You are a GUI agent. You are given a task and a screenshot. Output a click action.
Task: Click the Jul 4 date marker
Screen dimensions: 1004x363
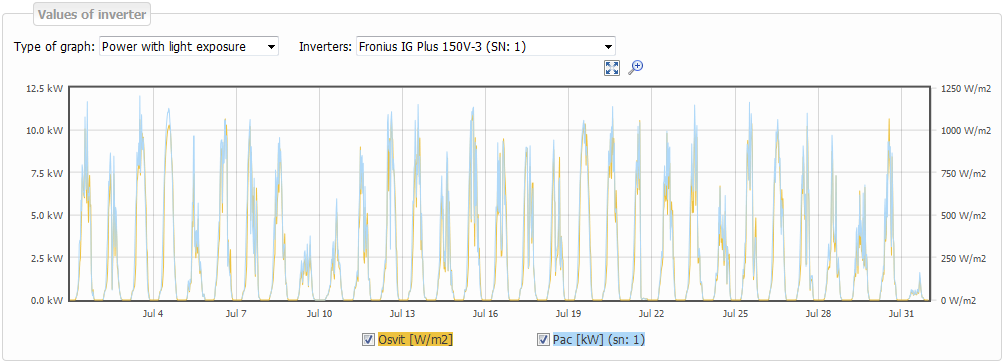point(153,314)
